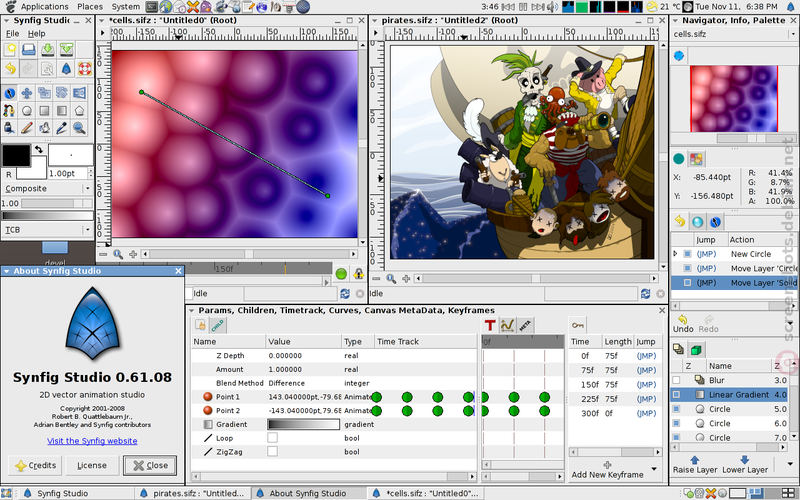Image resolution: width=800 pixels, height=500 pixels.
Task: Open dropdown arrow beside Undo Redo in history
Action: 790,323
